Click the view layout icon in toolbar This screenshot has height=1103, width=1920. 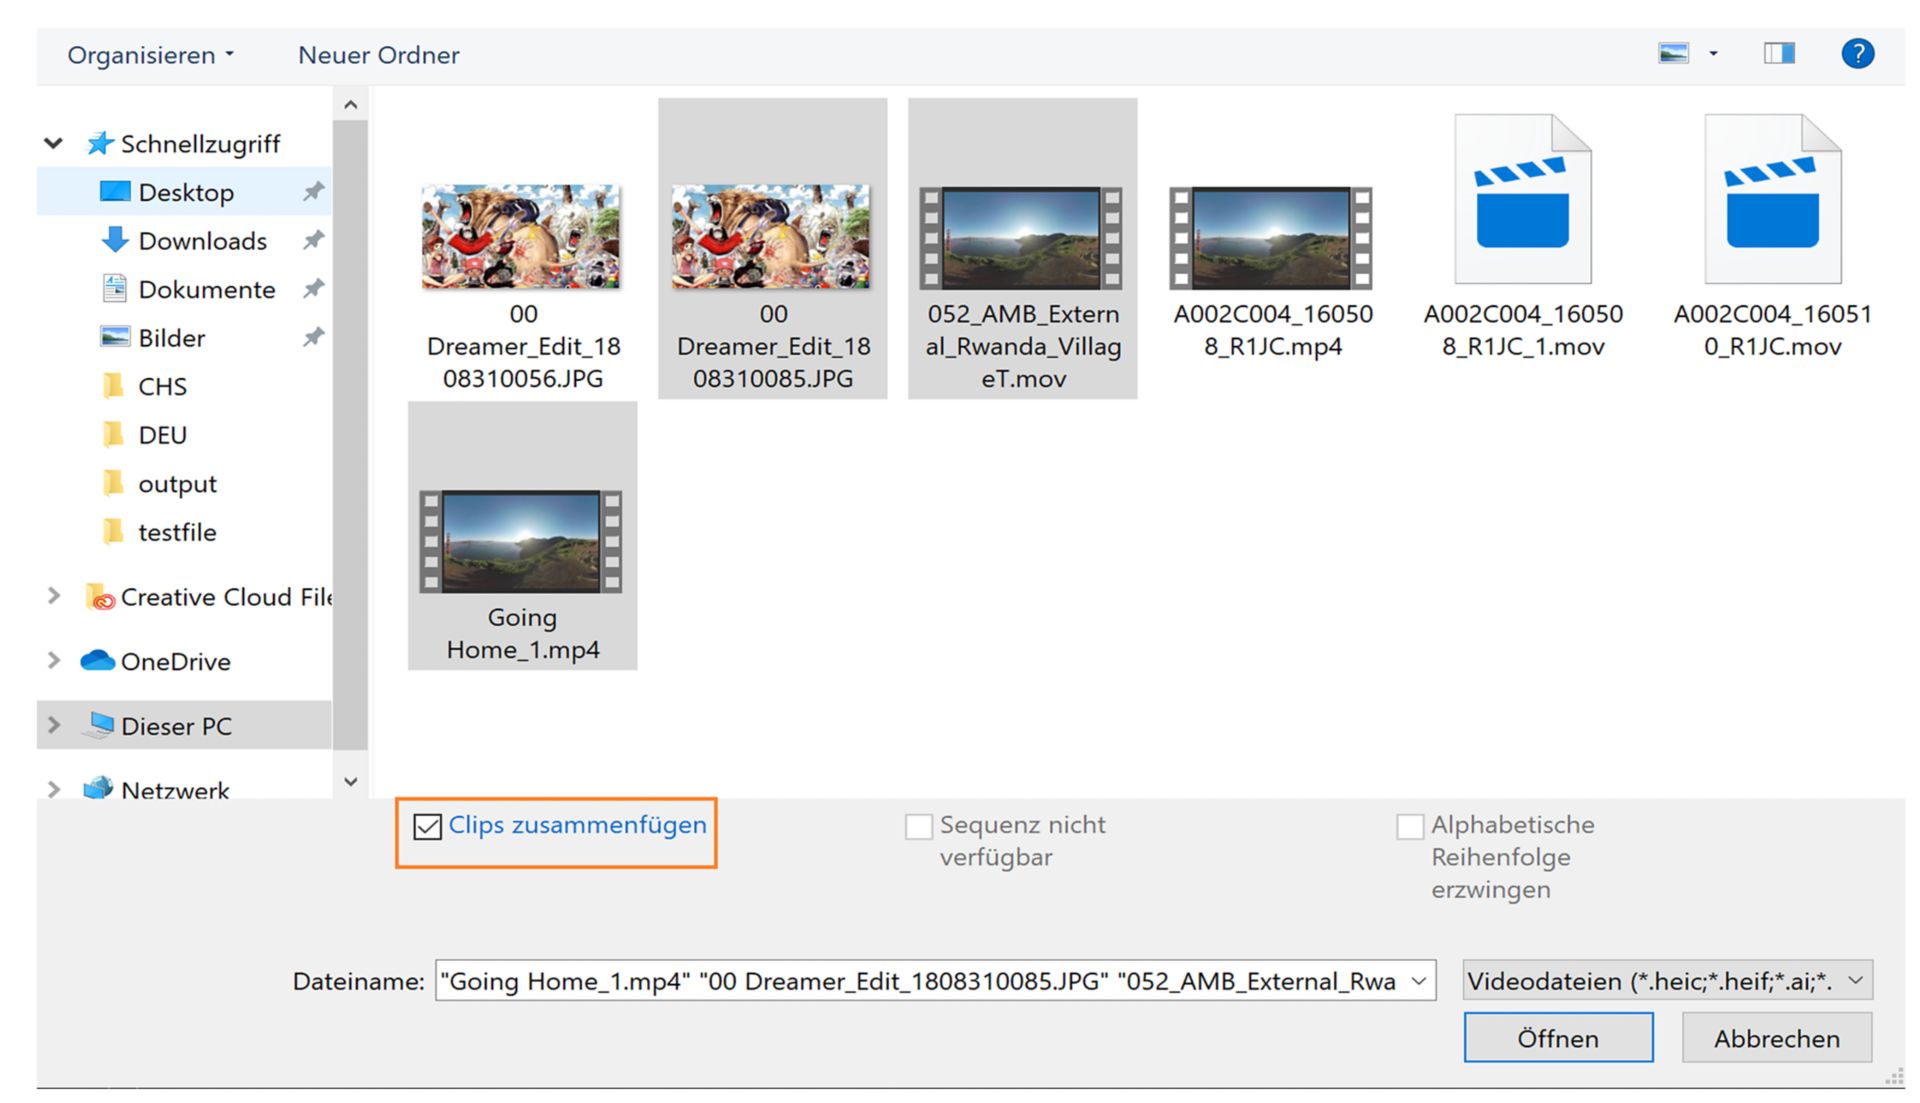coord(1673,54)
